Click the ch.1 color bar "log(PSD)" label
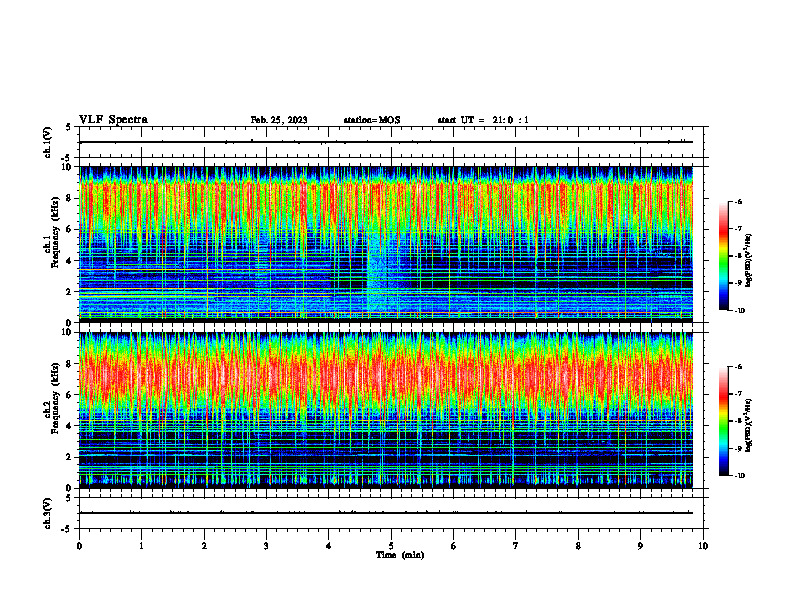 pyautogui.click(x=750, y=261)
